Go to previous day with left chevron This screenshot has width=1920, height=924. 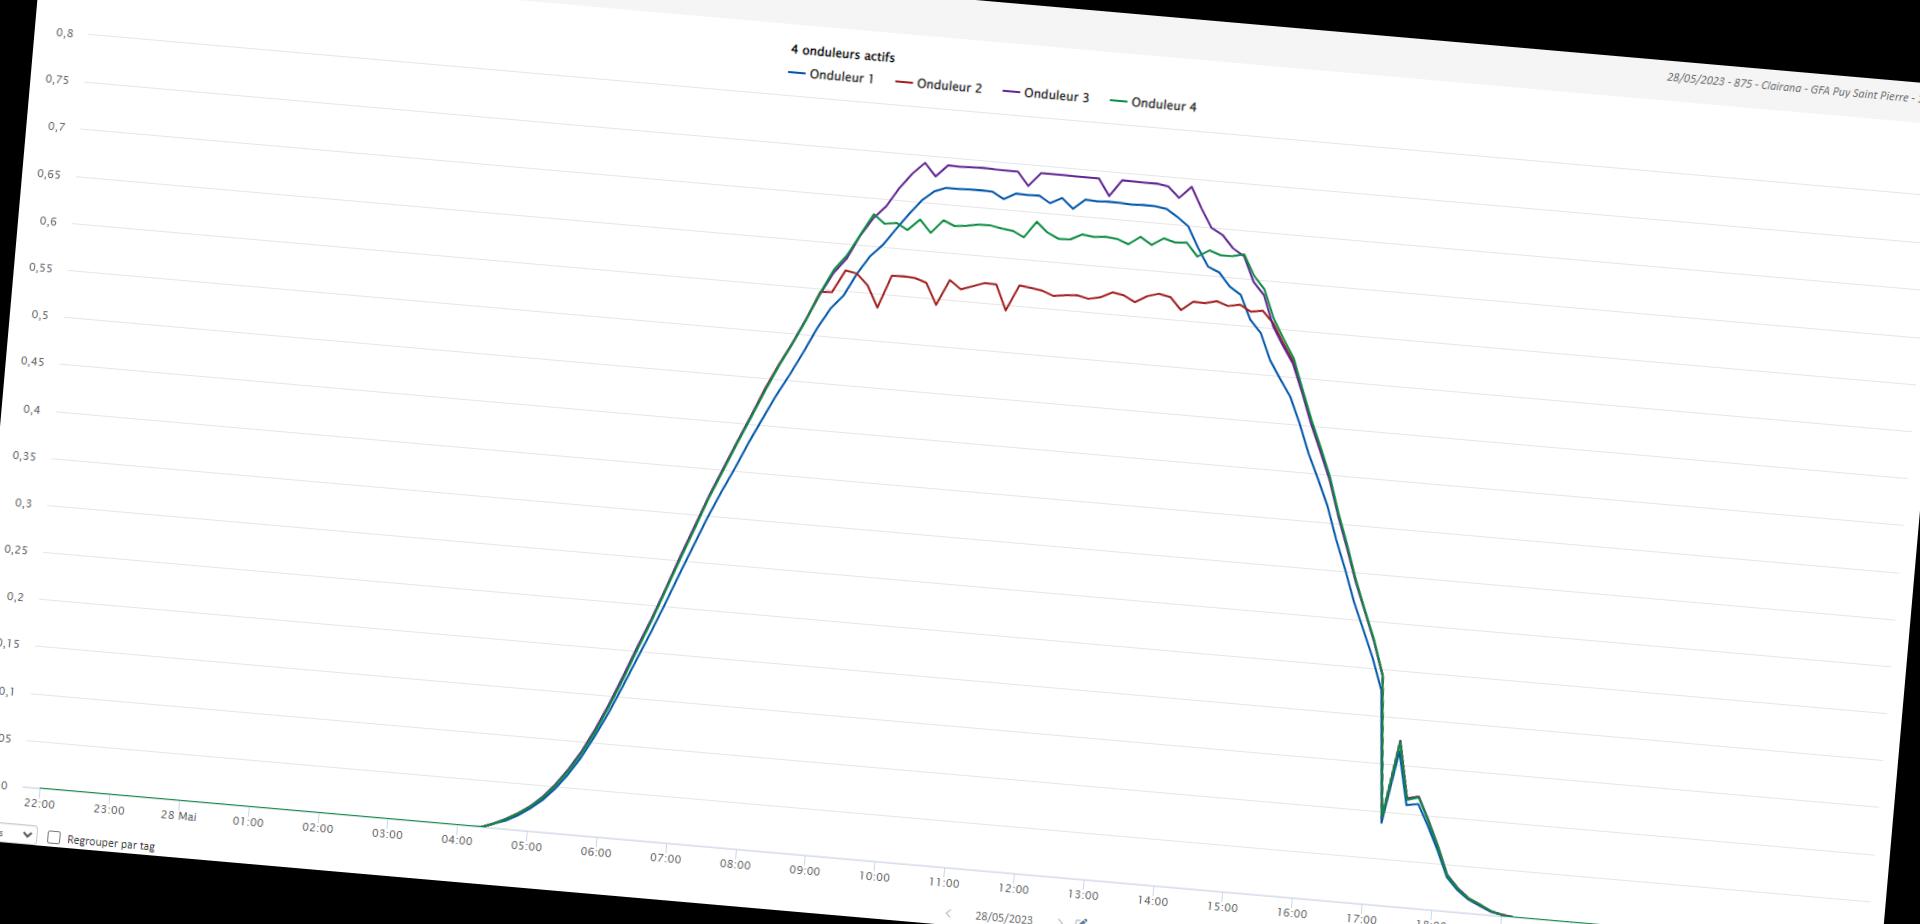click(x=948, y=913)
